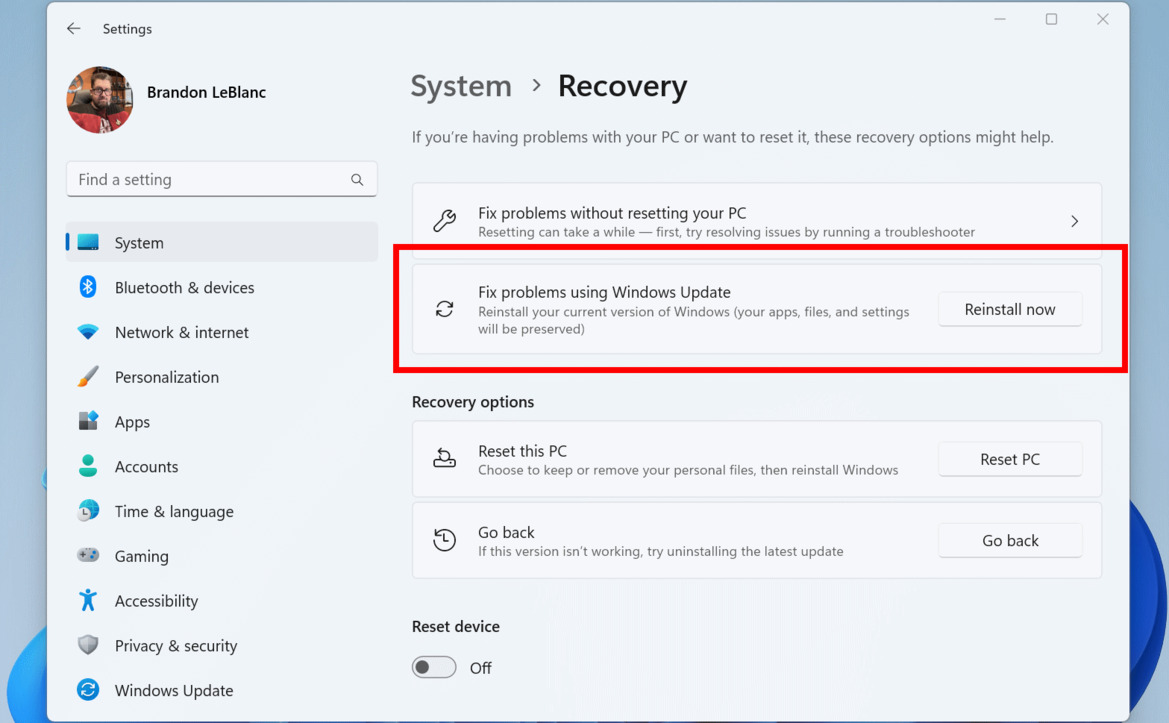Image resolution: width=1169 pixels, height=723 pixels.
Task: Open Windows Update in the sidebar
Action: tap(221, 690)
